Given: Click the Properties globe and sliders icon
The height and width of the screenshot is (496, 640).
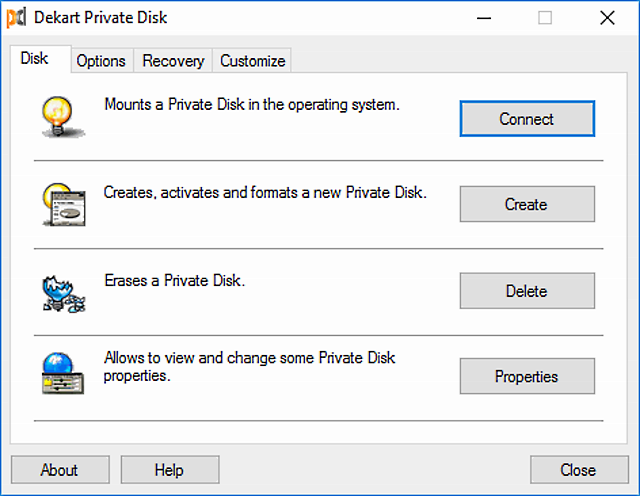Looking at the screenshot, I should [63, 373].
